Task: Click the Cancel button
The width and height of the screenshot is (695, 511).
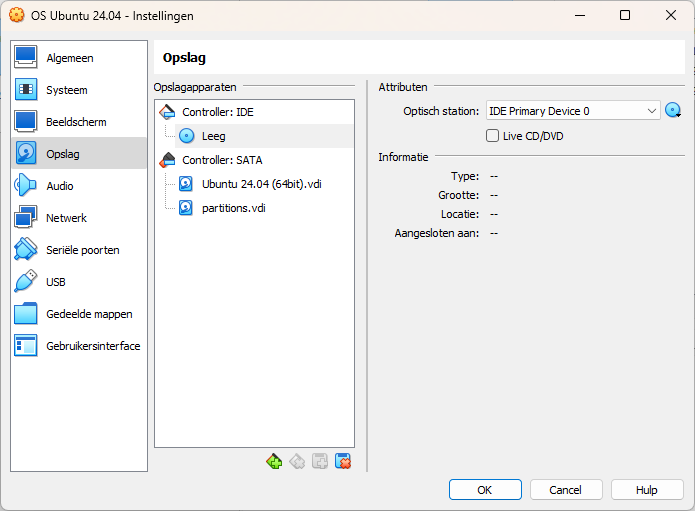Action: coord(566,490)
